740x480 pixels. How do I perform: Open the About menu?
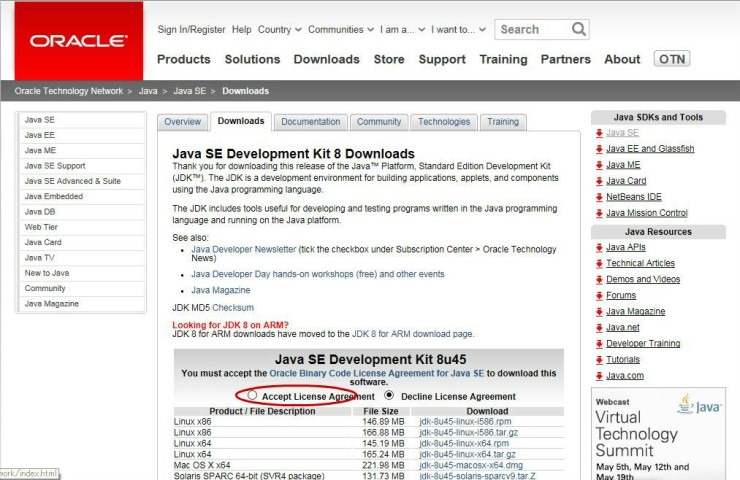point(622,59)
